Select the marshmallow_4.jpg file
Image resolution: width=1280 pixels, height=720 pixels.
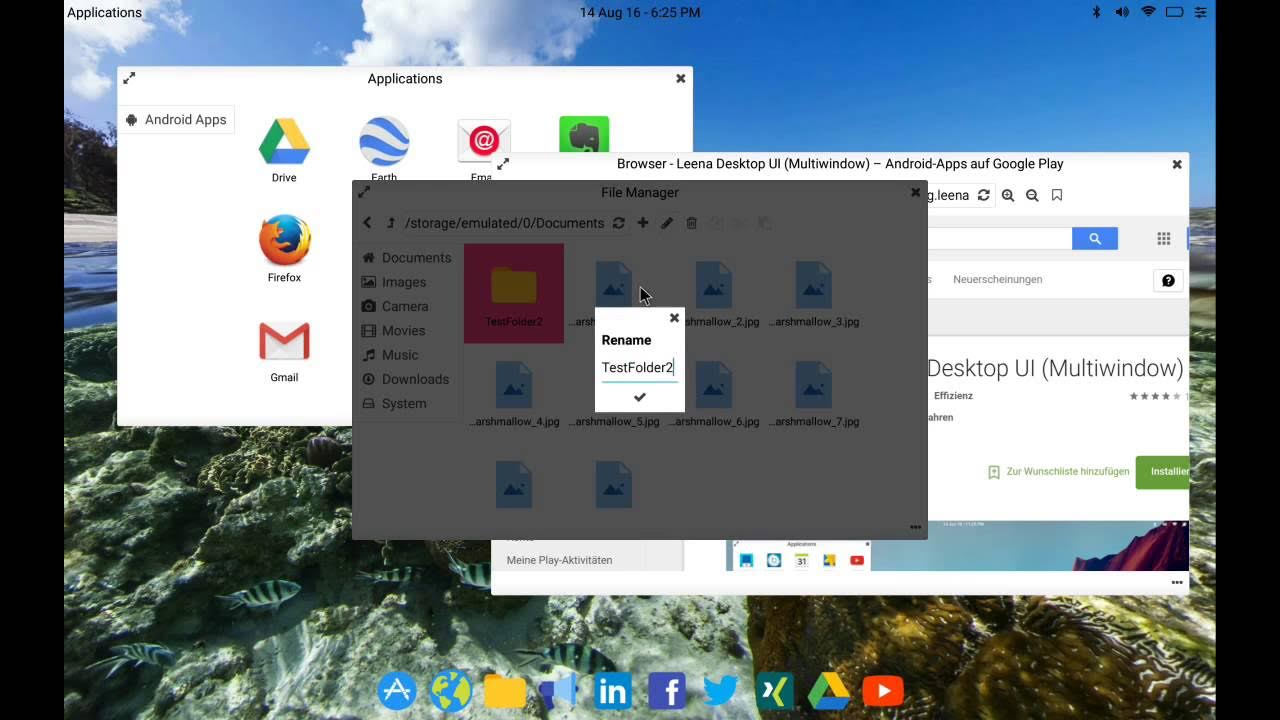pyautogui.click(x=514, y=393)
